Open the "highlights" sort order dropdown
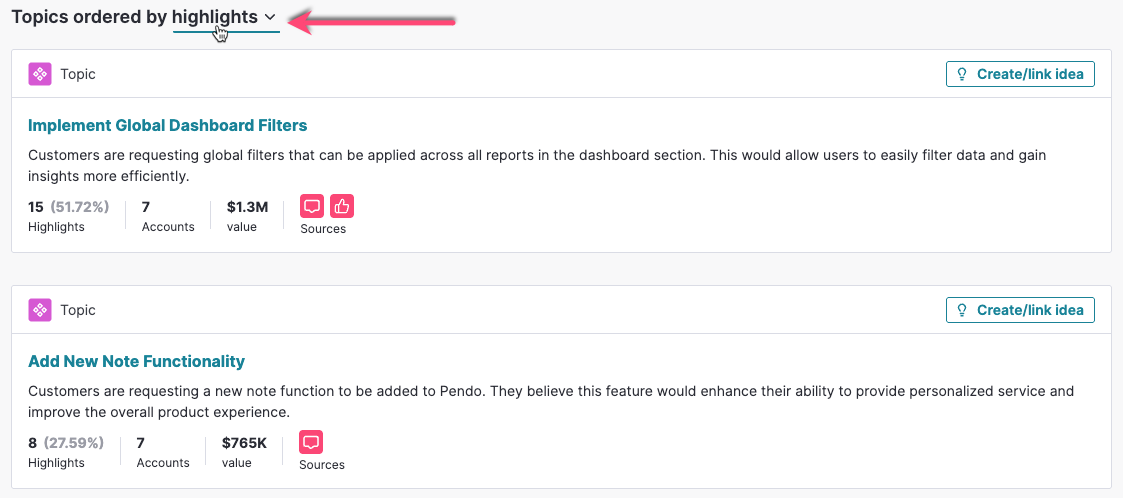Screen dimensions: 1123x498 coord(225,17)
